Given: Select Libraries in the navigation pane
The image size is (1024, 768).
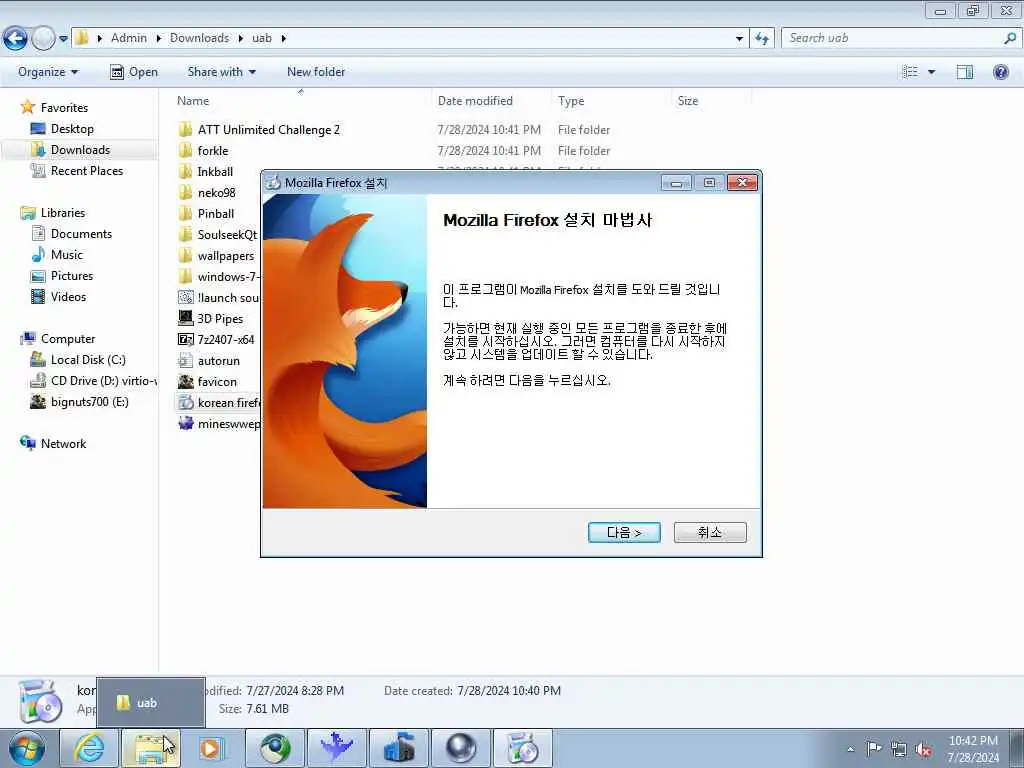Looking at the screenshot, I should (x=63, y=213).
